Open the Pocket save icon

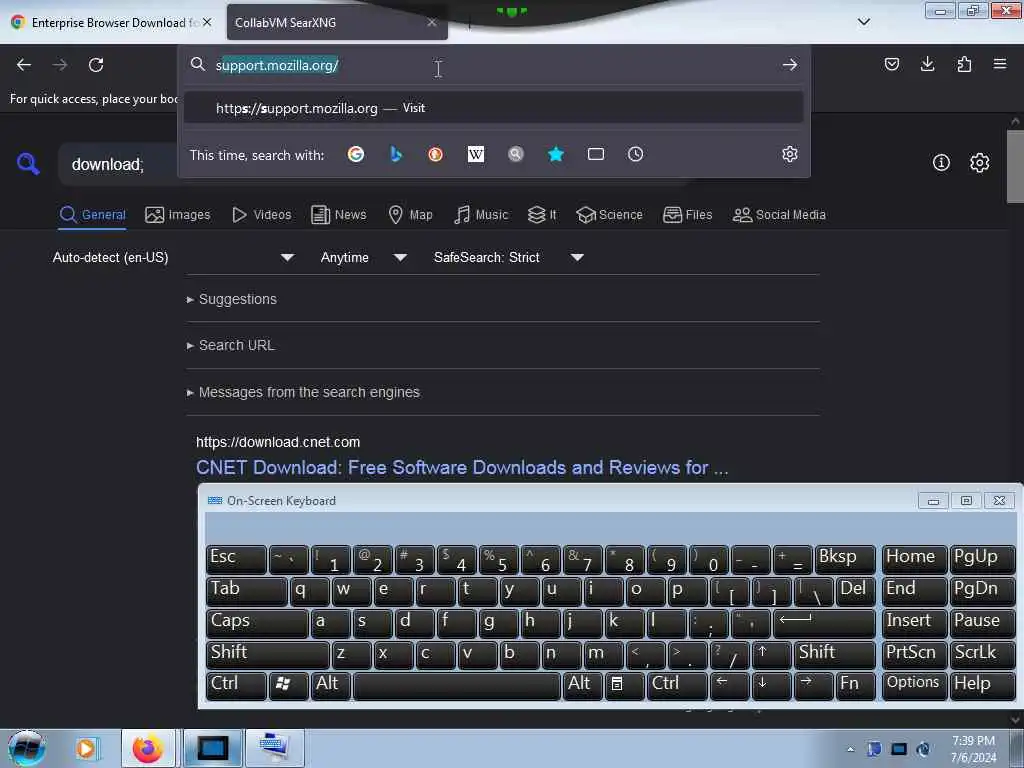pos(891,64)
